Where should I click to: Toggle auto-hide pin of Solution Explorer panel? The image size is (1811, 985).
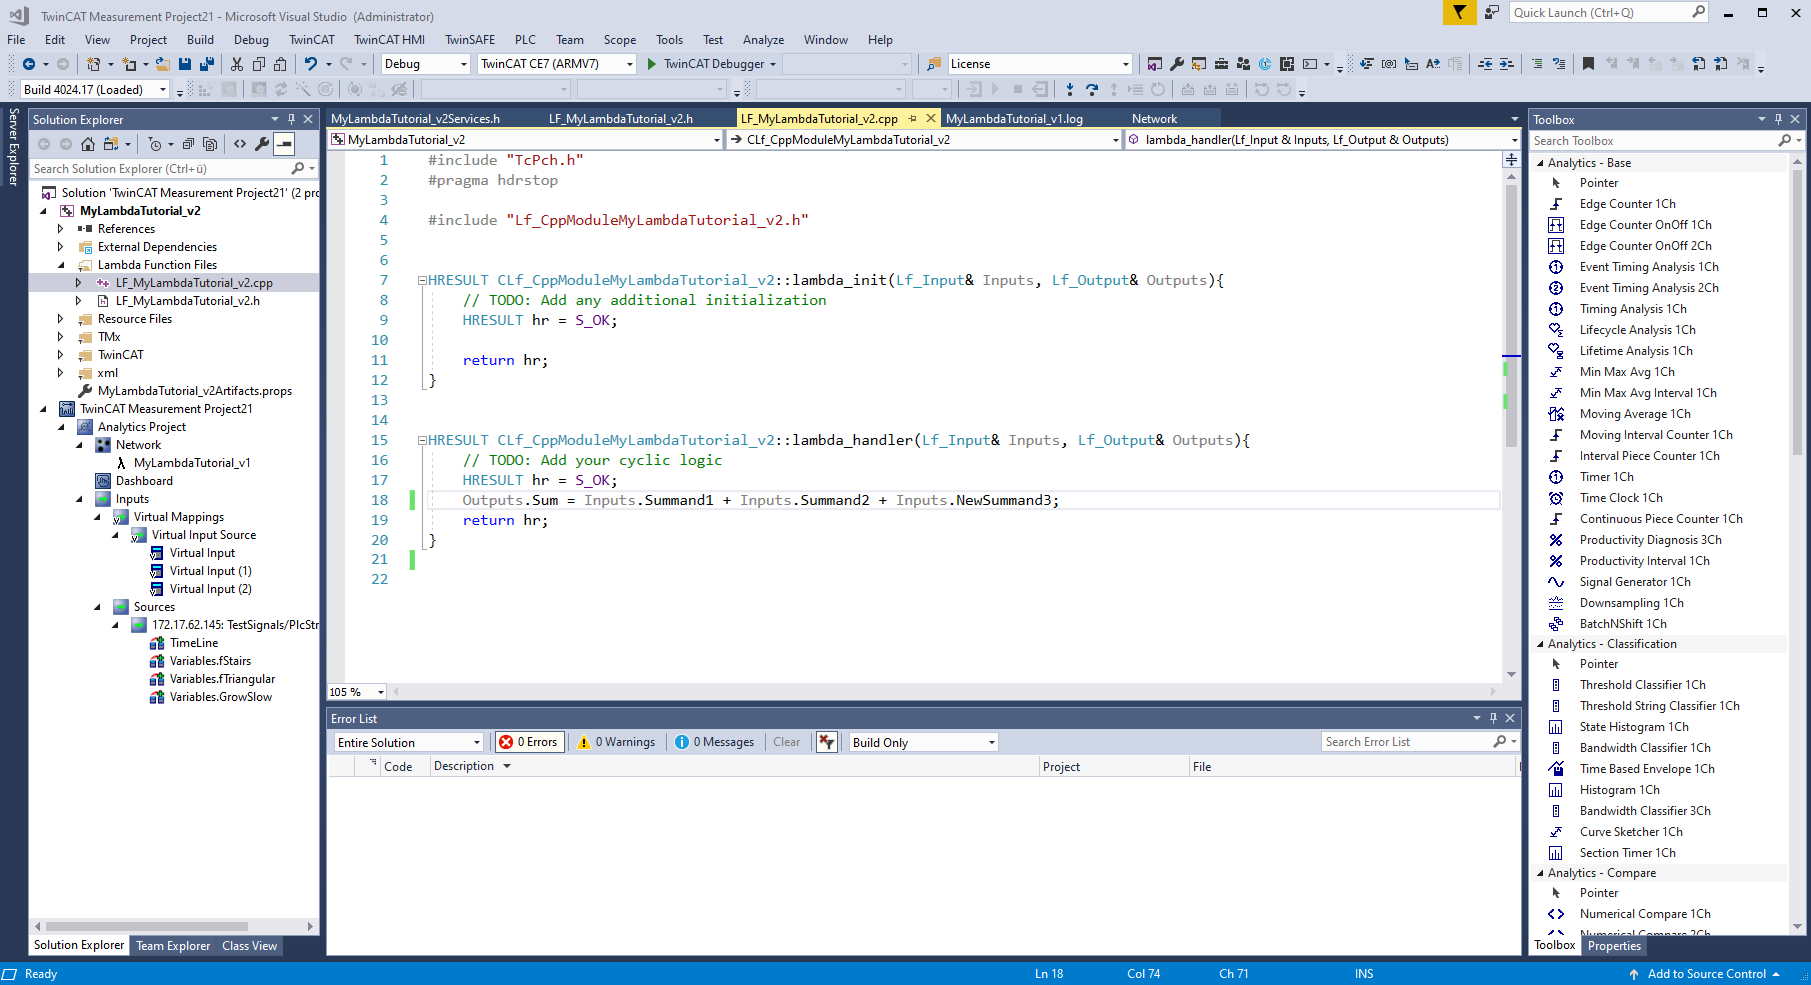click(x=292, y=119)
